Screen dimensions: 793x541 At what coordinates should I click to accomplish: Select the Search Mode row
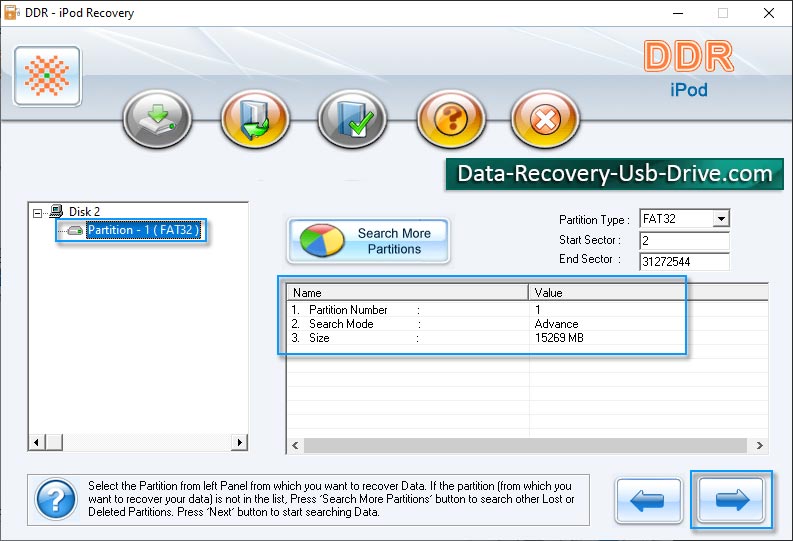[x=527, y=324]
